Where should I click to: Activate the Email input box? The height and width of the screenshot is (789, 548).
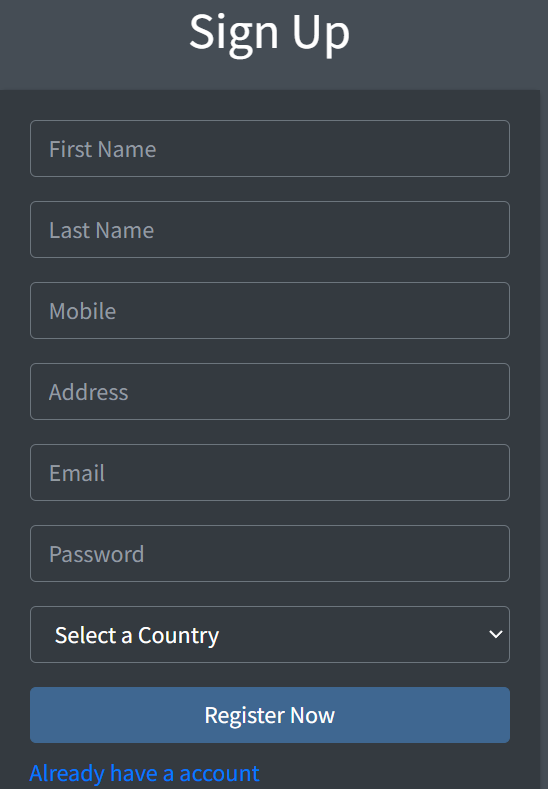(270, 472)
